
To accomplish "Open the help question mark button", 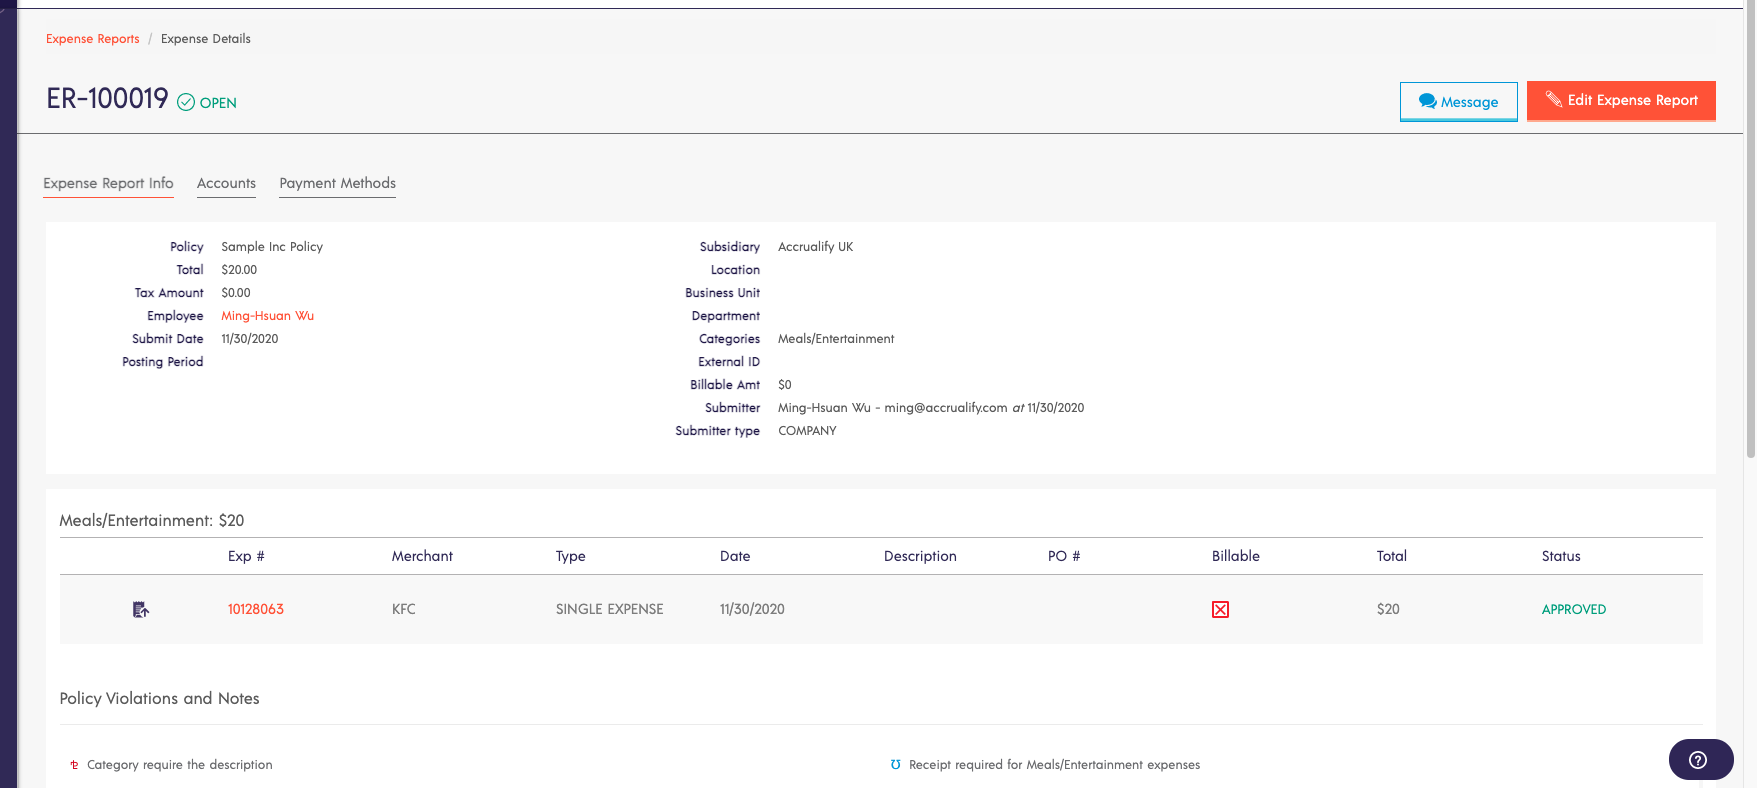I will 1699,760.
